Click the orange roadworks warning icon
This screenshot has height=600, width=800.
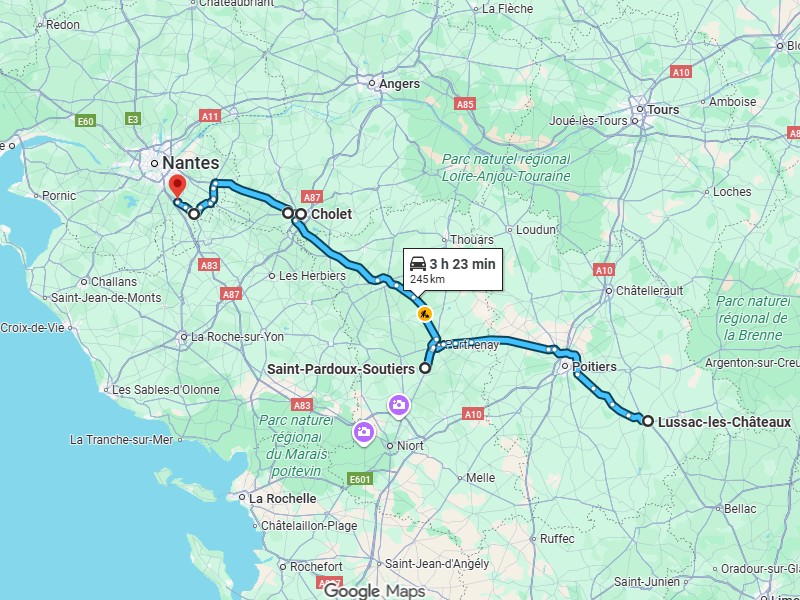point(424,314)
